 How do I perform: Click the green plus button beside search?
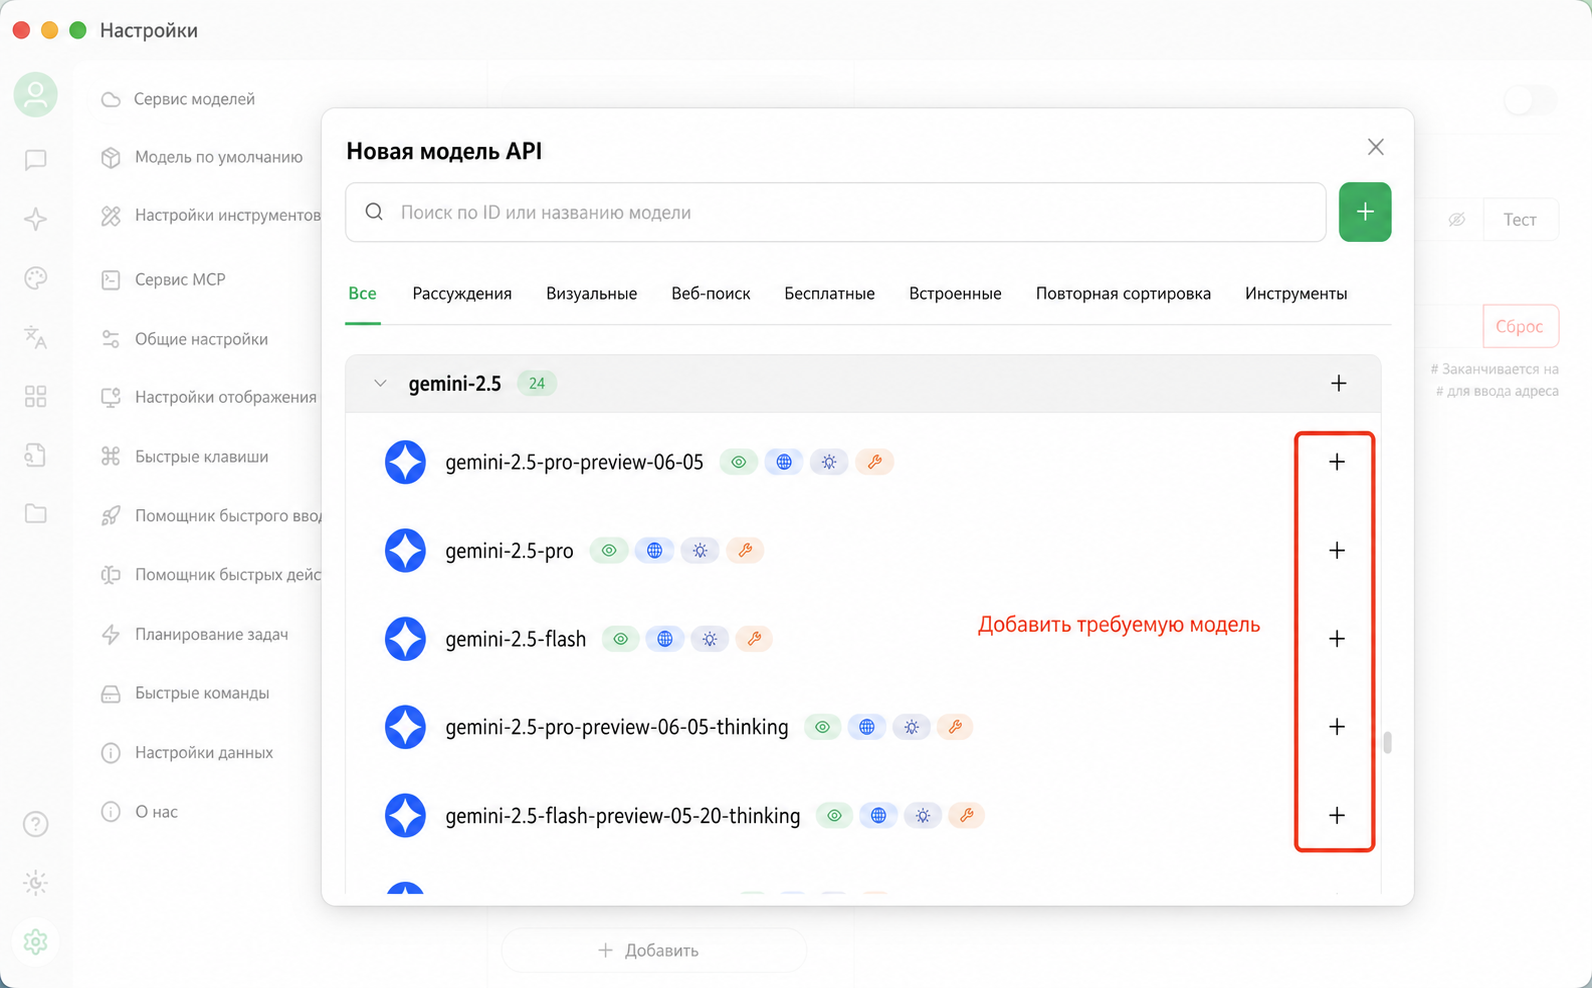[x=1365, y=212]
